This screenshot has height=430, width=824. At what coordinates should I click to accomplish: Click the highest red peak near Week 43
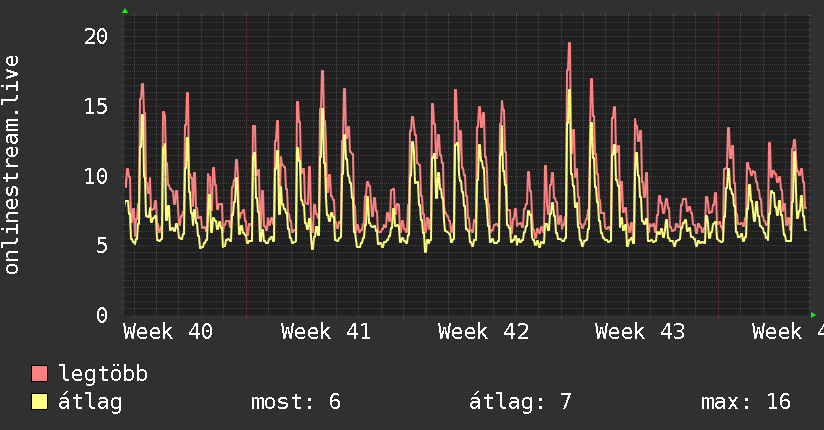(569, 44)
